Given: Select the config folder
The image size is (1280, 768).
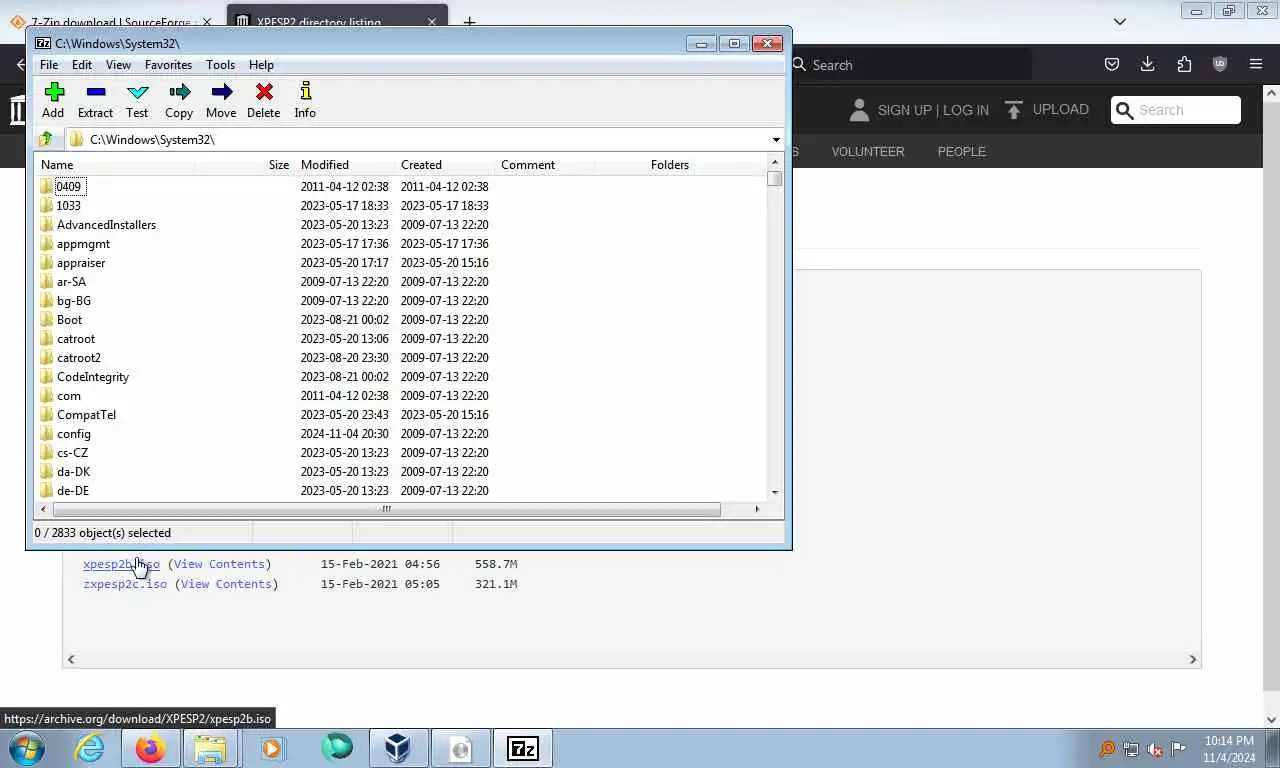Looking at the screenshot, I should (74, 434).
